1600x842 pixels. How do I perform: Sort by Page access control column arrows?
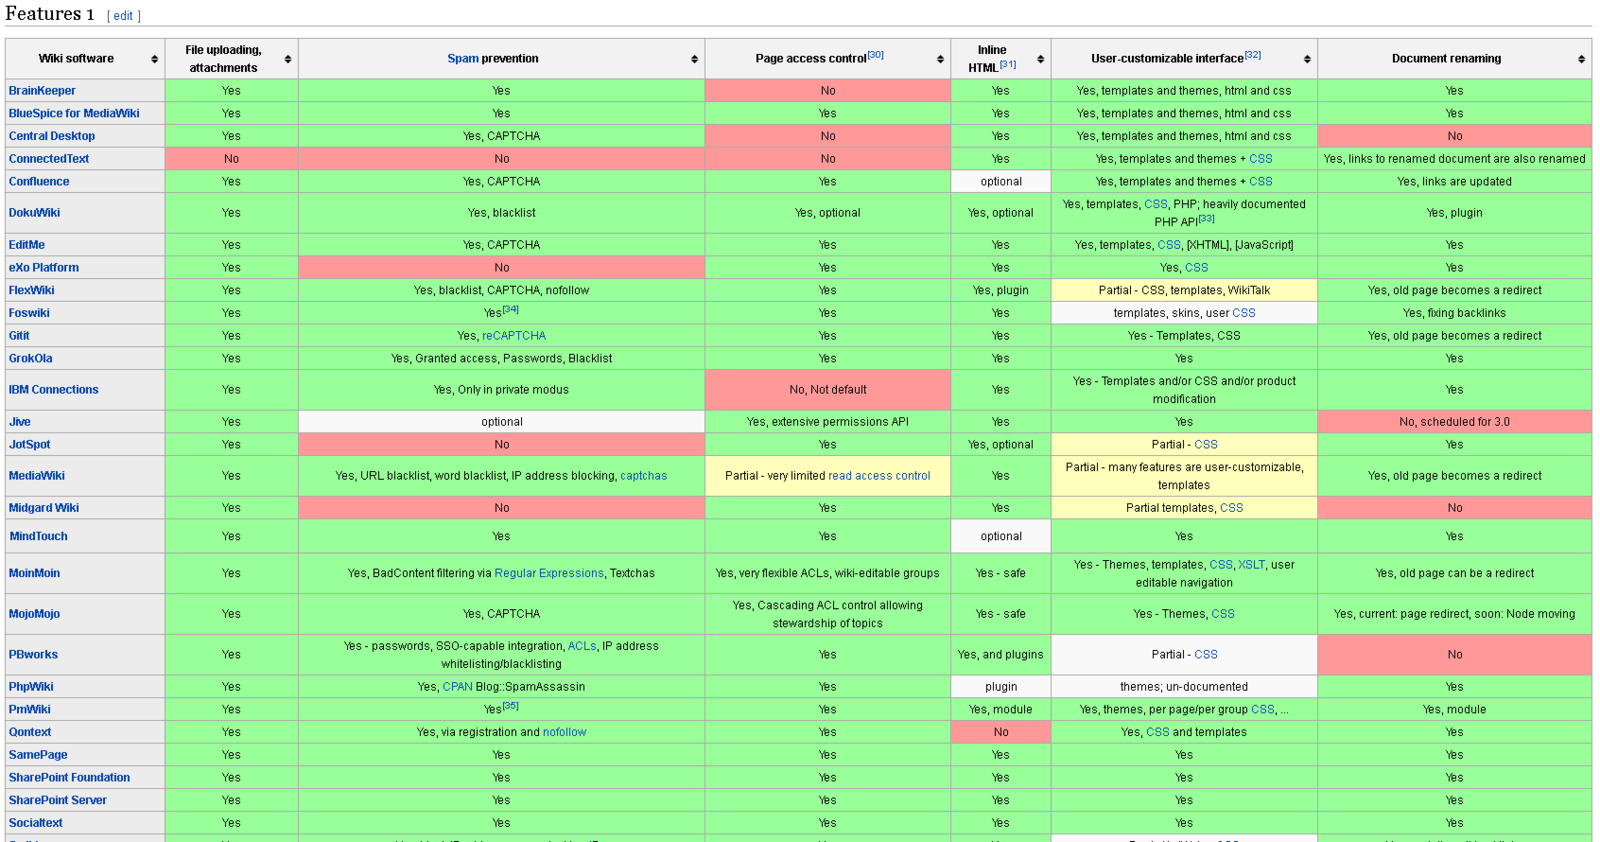tap(940, 59)
